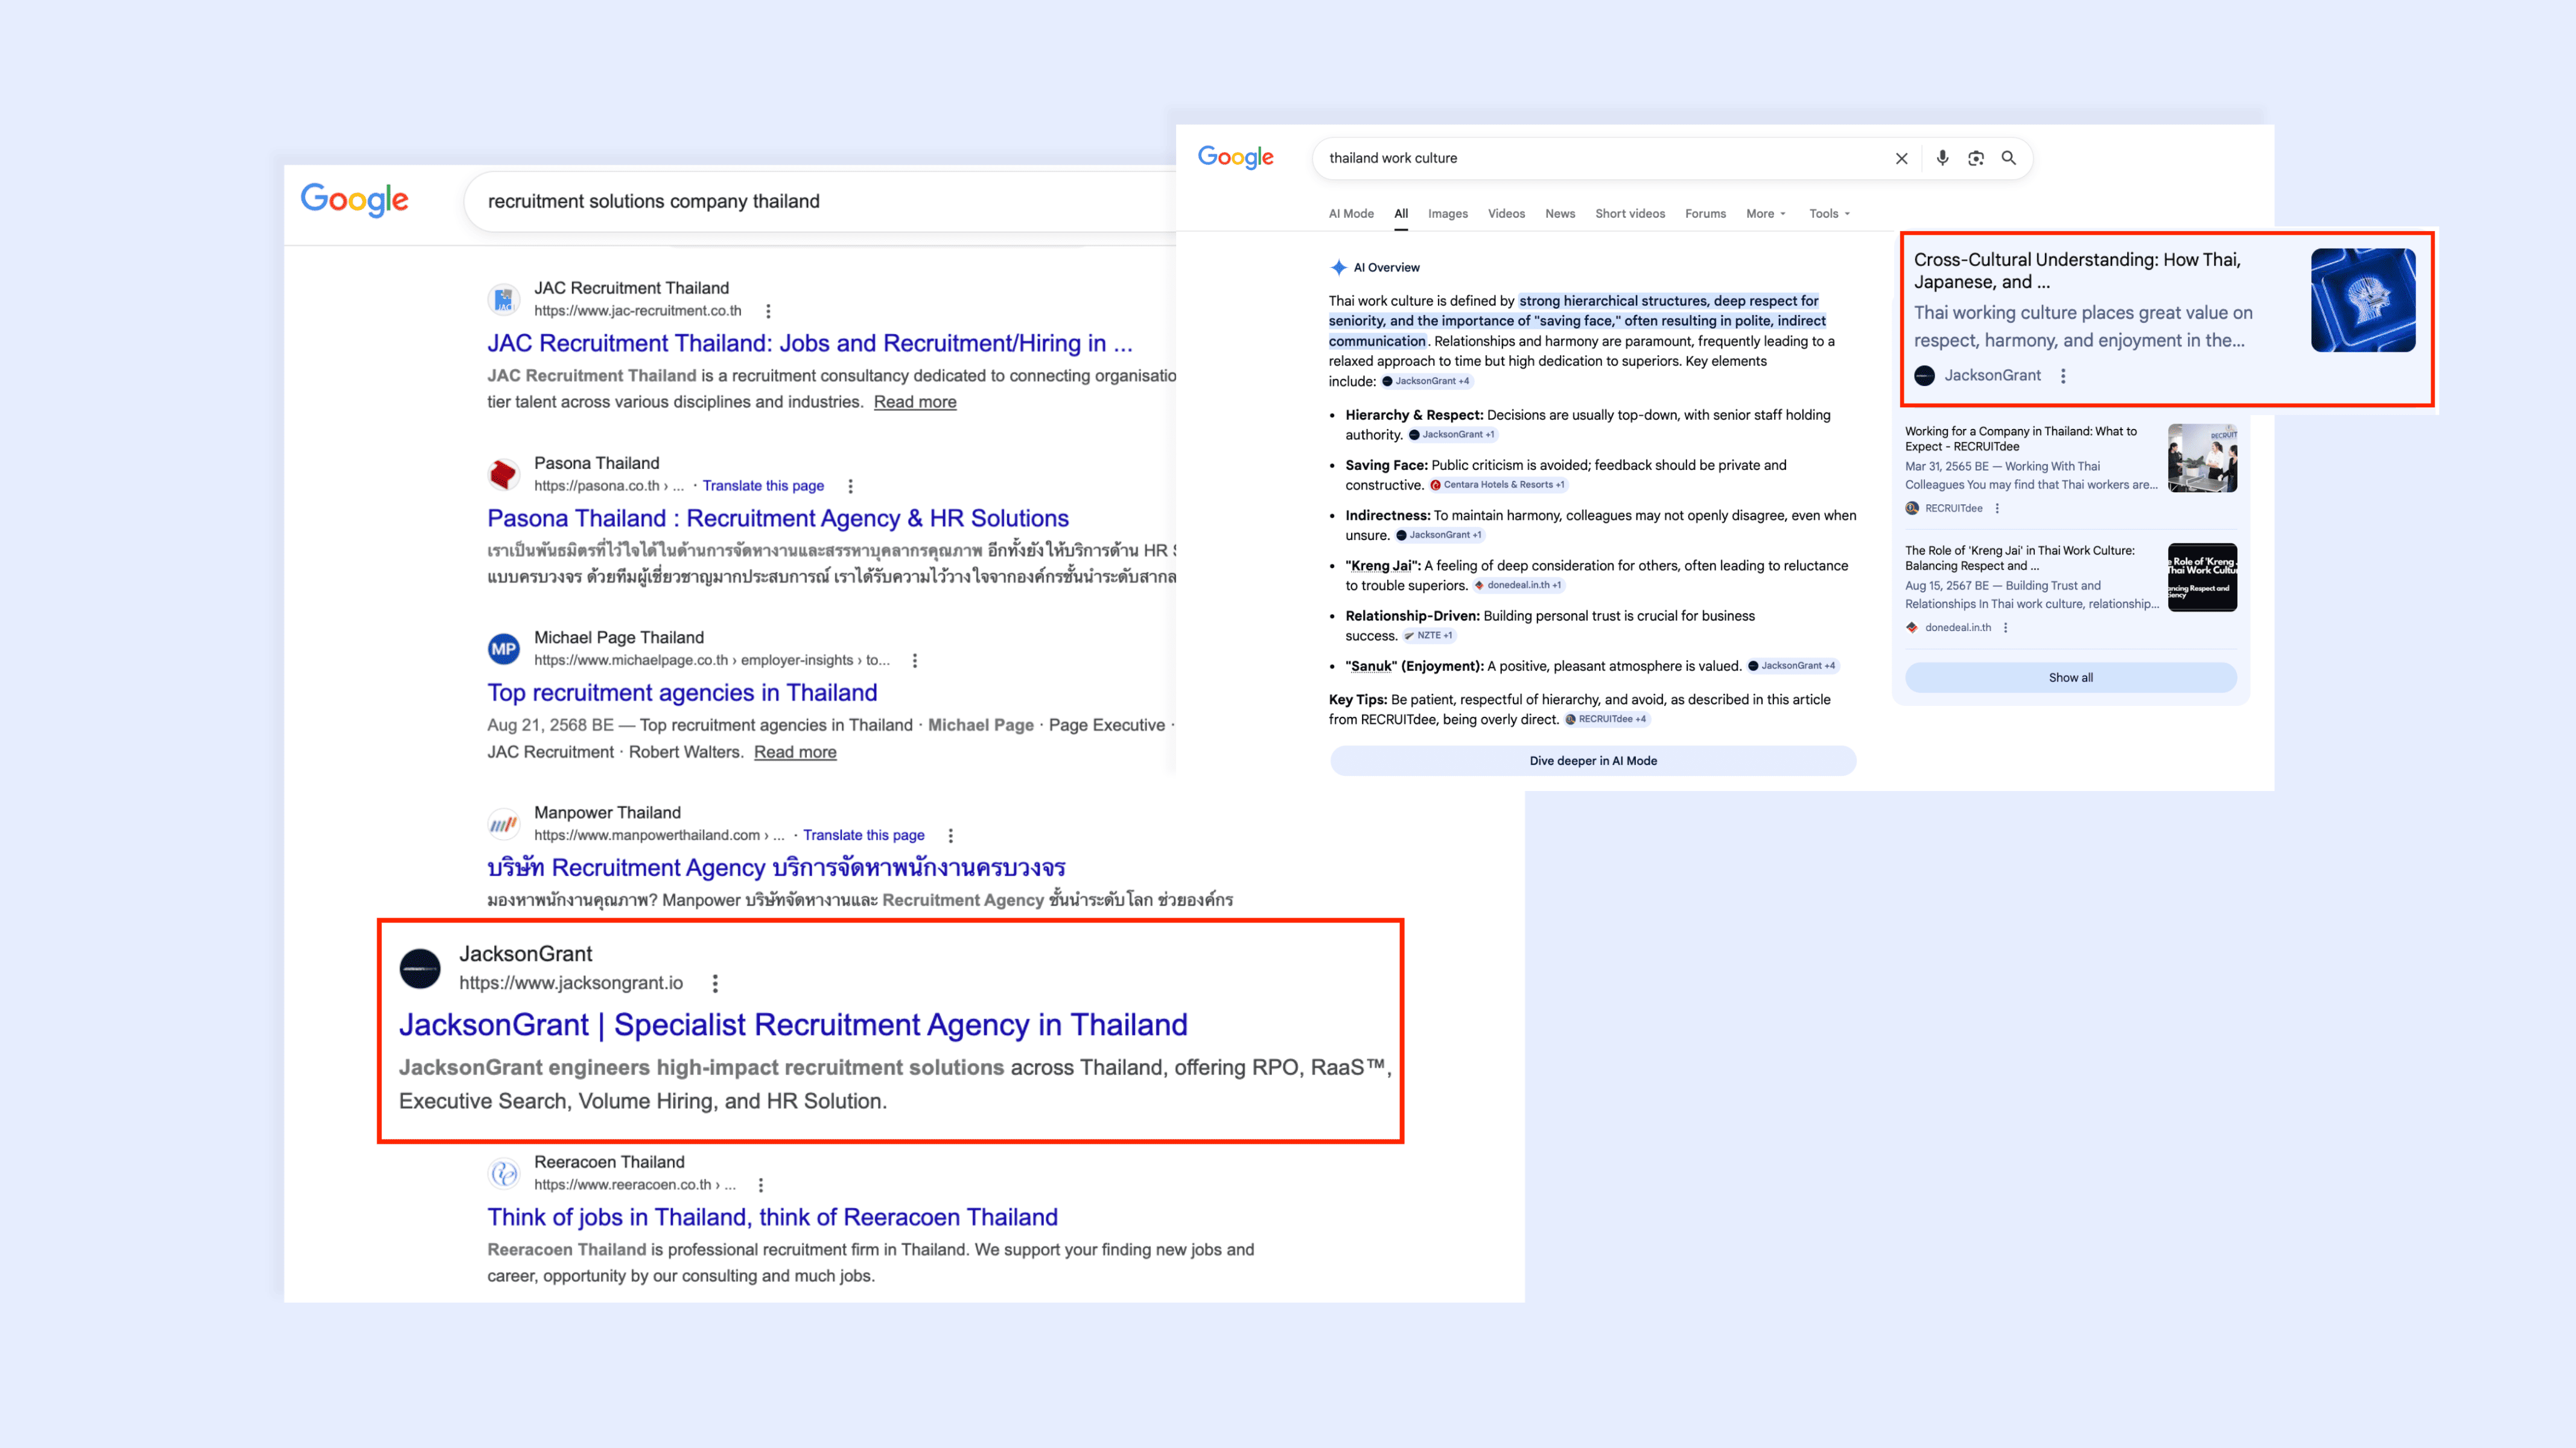This screenshot has width=2576, height=1448.
Task: Open three-dot menu beside RECRUITdee source
Action: pyautogui.click(x=1997, y=508)
